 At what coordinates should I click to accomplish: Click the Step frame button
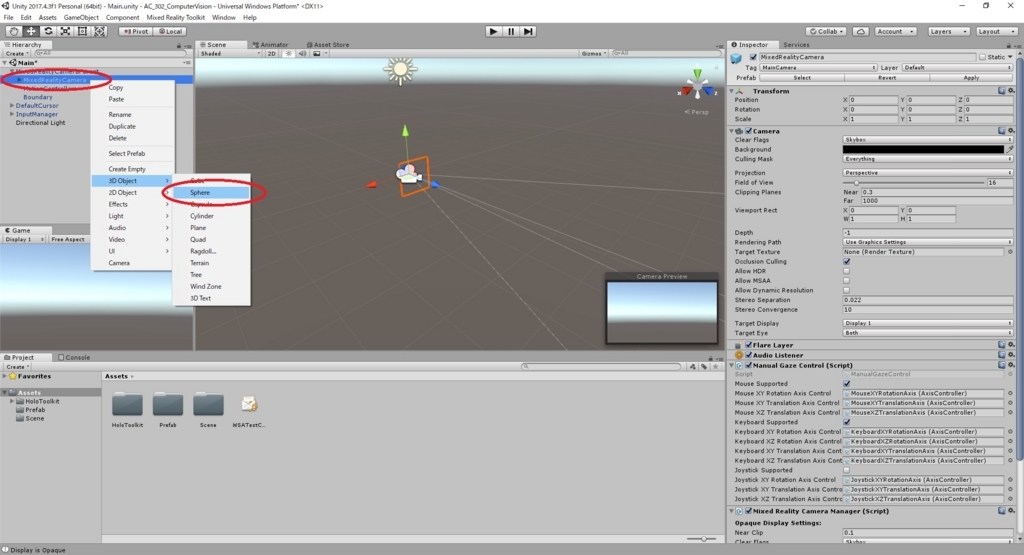(528, 31)
